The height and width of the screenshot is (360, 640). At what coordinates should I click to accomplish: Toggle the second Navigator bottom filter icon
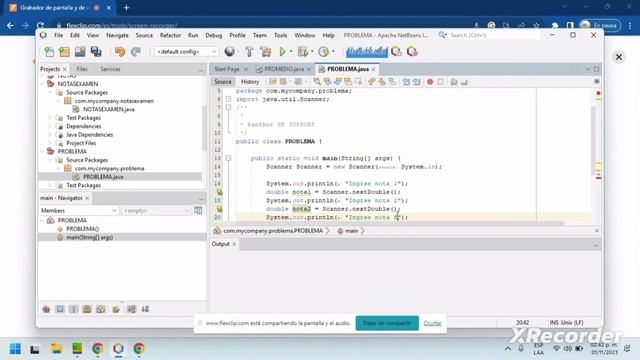point(60,309)
